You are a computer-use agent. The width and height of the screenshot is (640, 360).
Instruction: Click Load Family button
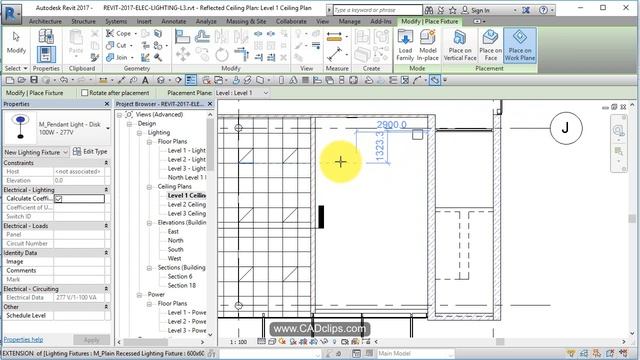[405, 45]
